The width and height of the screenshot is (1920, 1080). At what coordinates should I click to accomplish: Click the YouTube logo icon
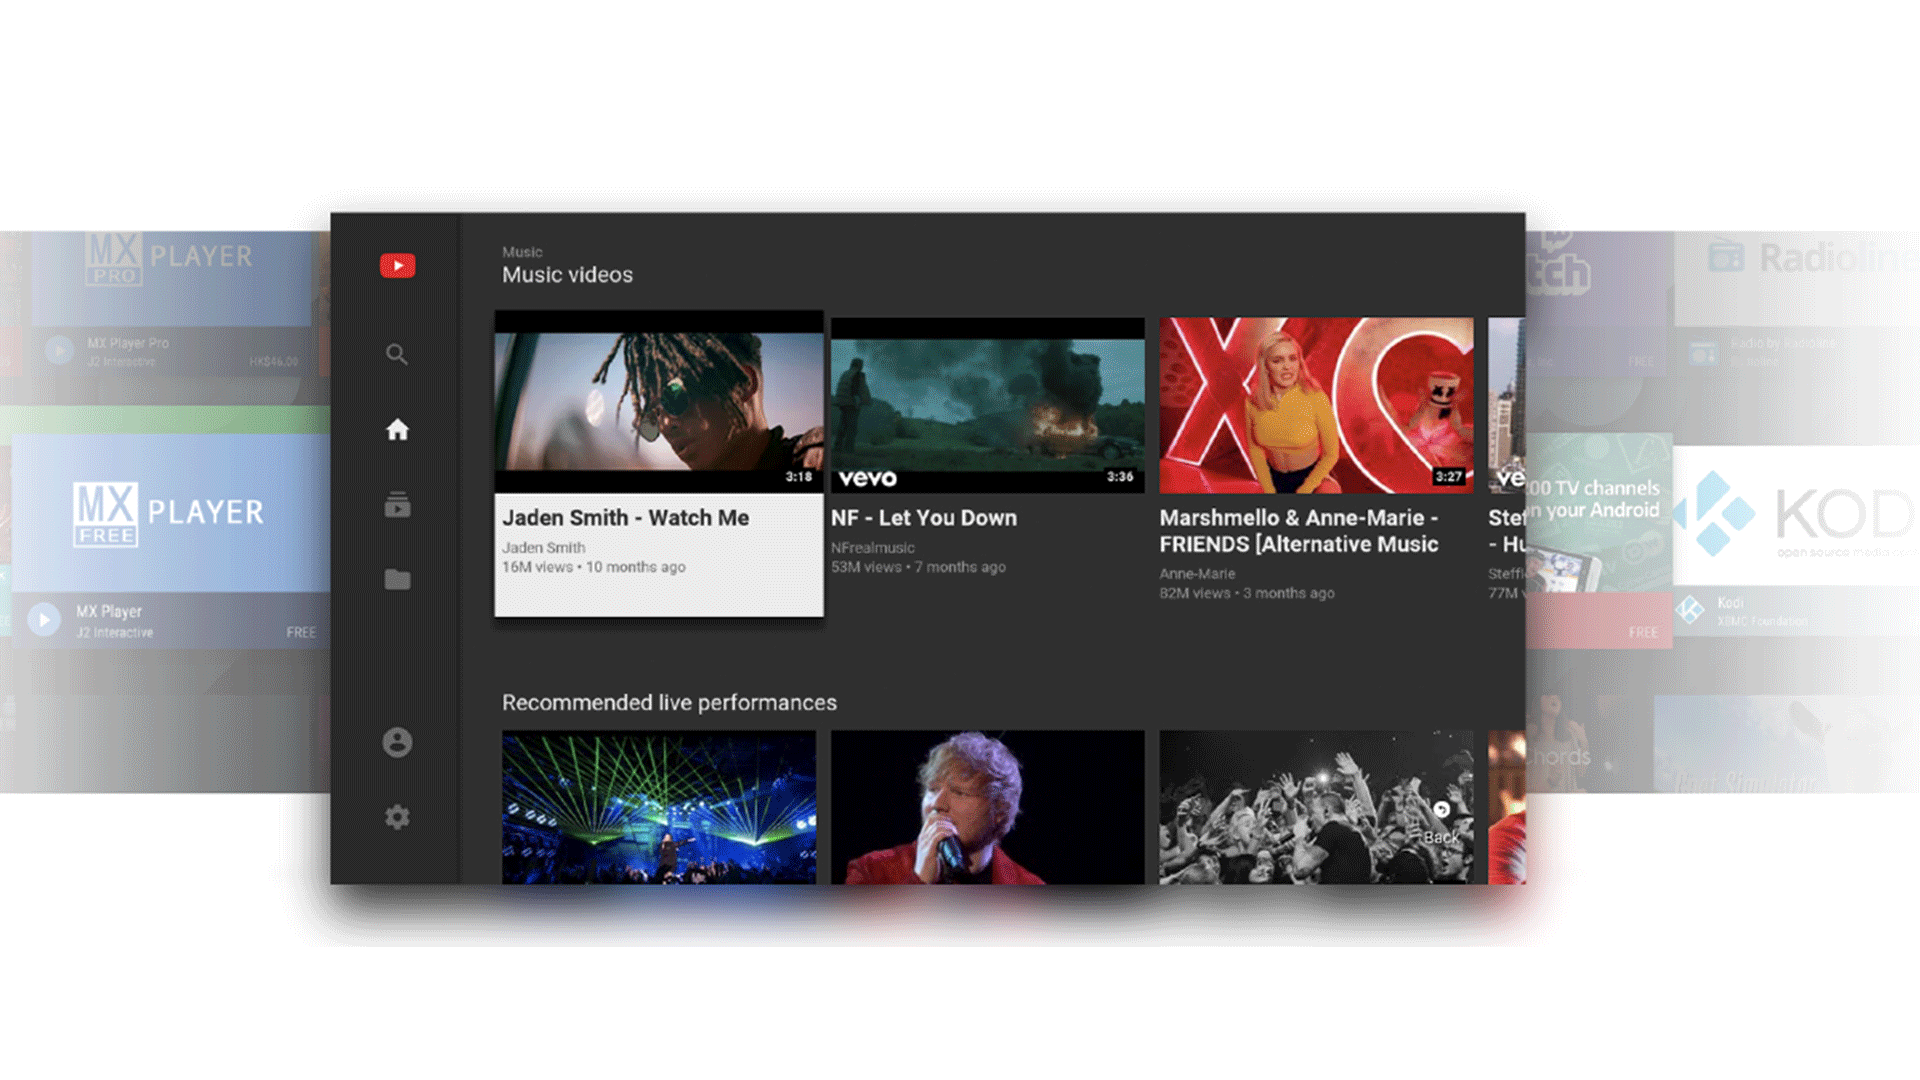coord(397,265)
